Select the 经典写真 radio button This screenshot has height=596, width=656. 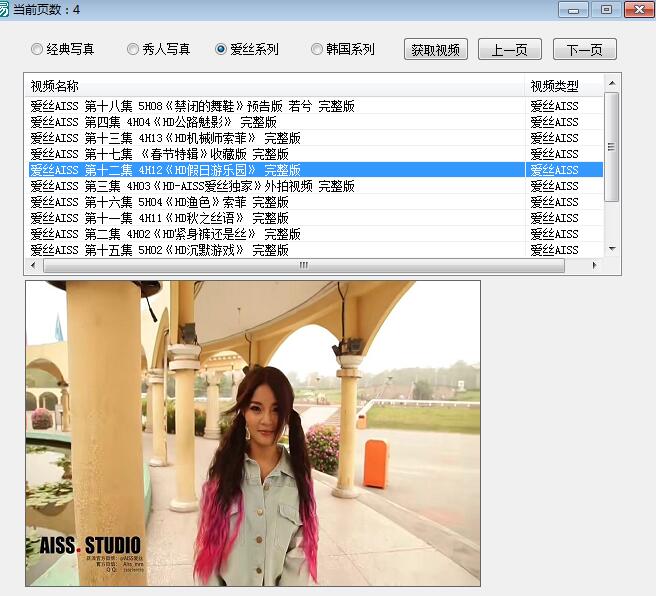62,49
